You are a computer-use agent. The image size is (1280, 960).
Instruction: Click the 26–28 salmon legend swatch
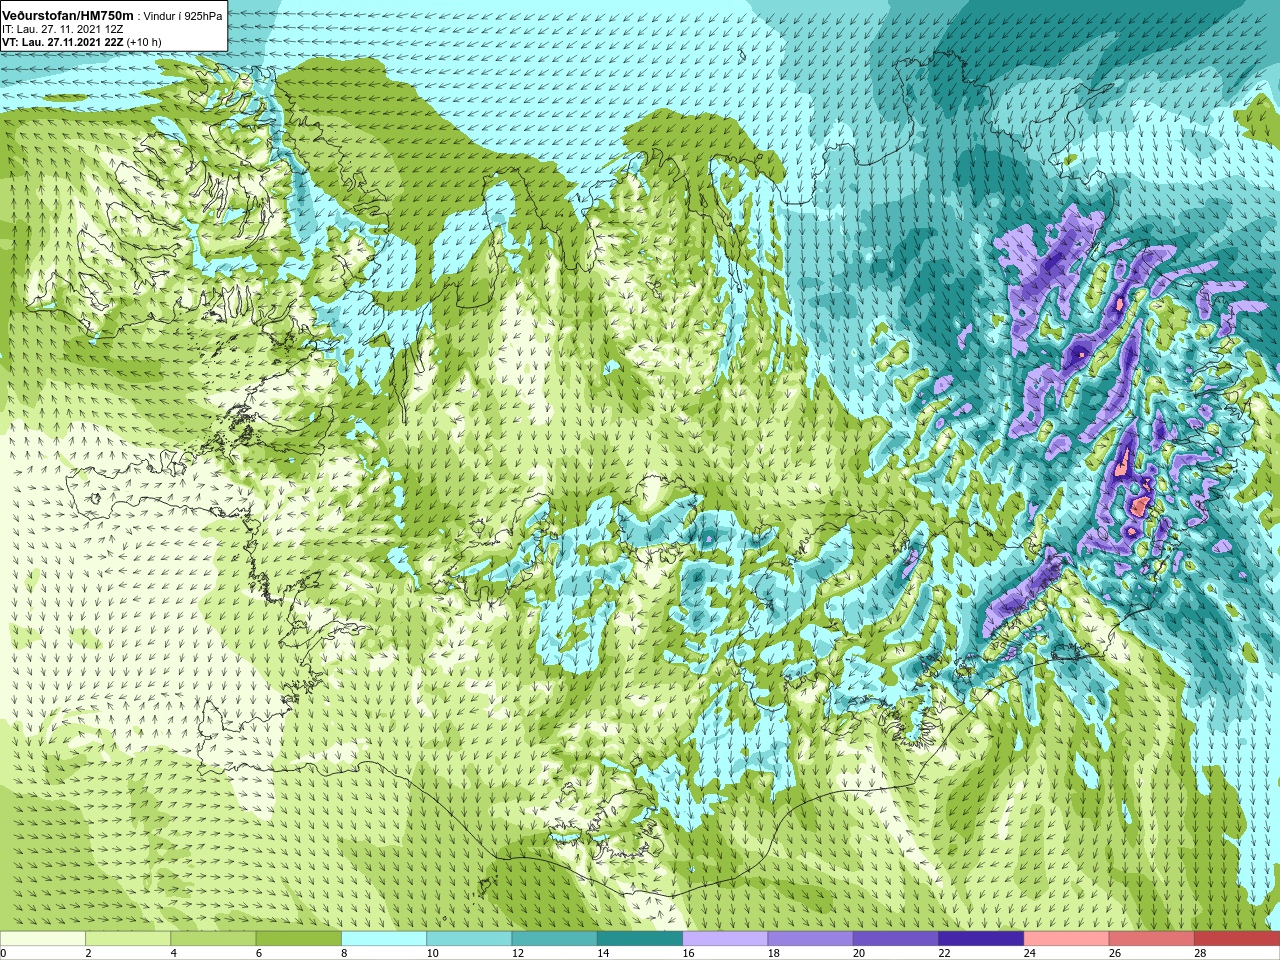coord(1152,939)
